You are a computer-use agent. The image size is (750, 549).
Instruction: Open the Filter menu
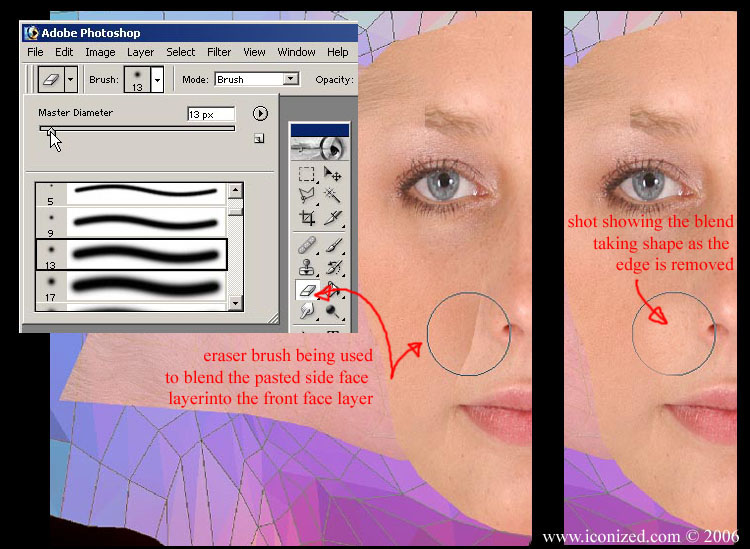click(x=219, y=52)
